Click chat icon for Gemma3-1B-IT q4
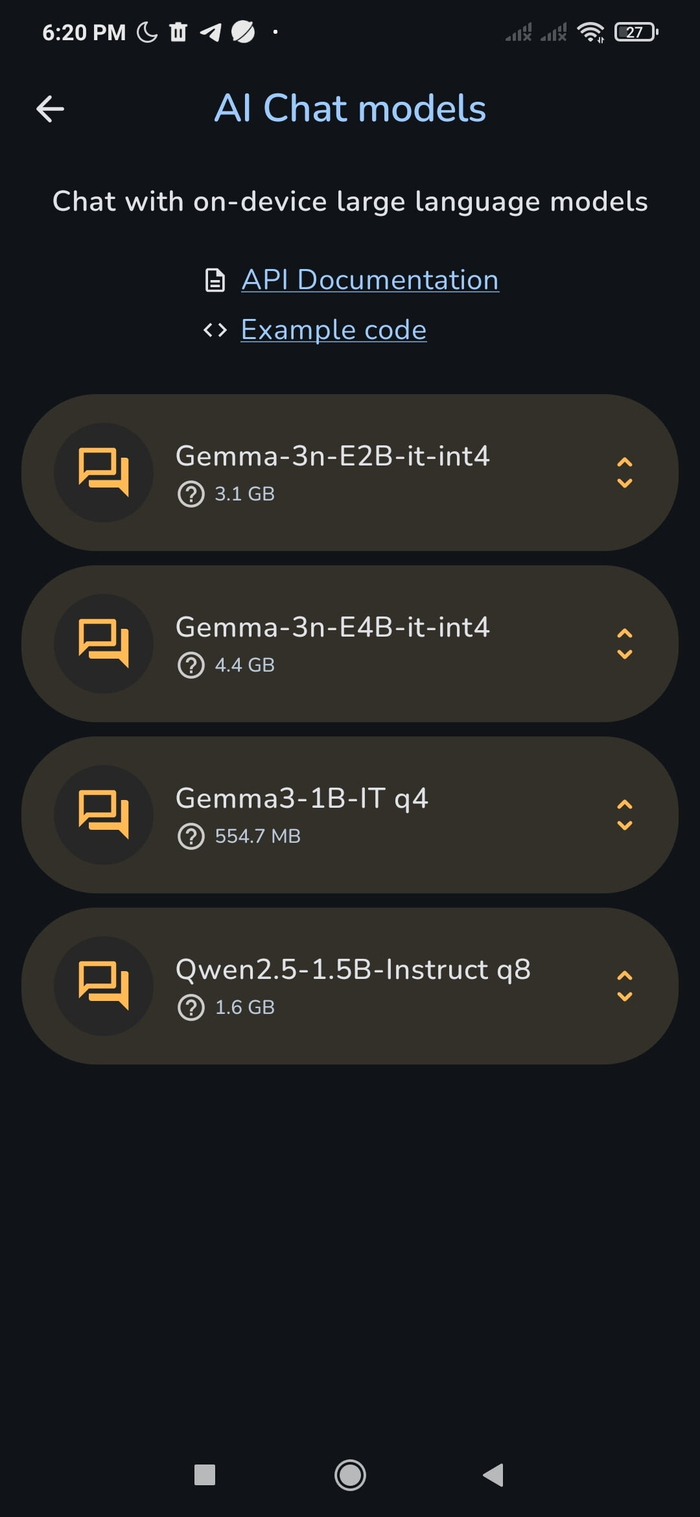Viewport: 700px width, 1517px height. (x=104, y=814)
